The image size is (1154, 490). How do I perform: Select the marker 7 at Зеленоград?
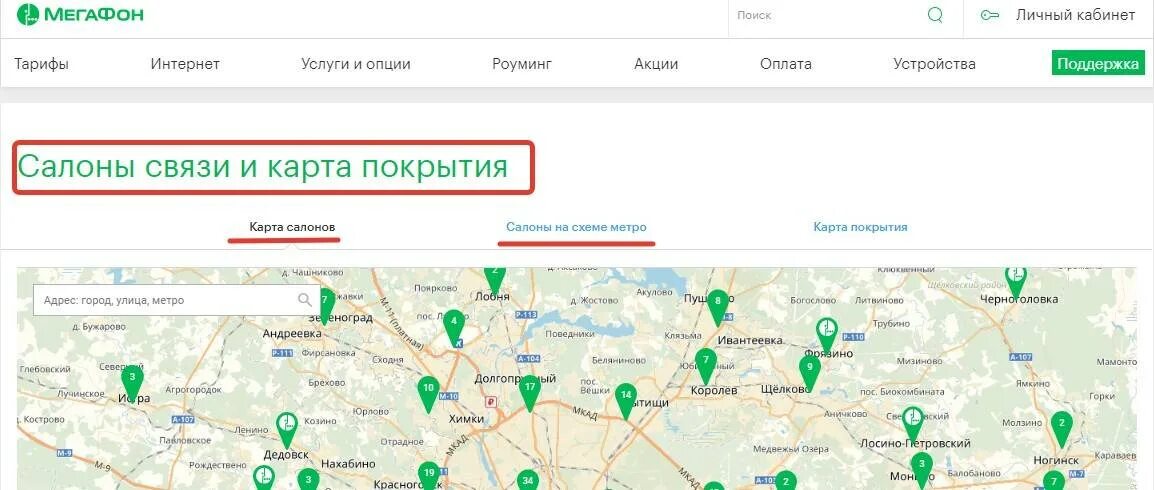pos(325,305)
